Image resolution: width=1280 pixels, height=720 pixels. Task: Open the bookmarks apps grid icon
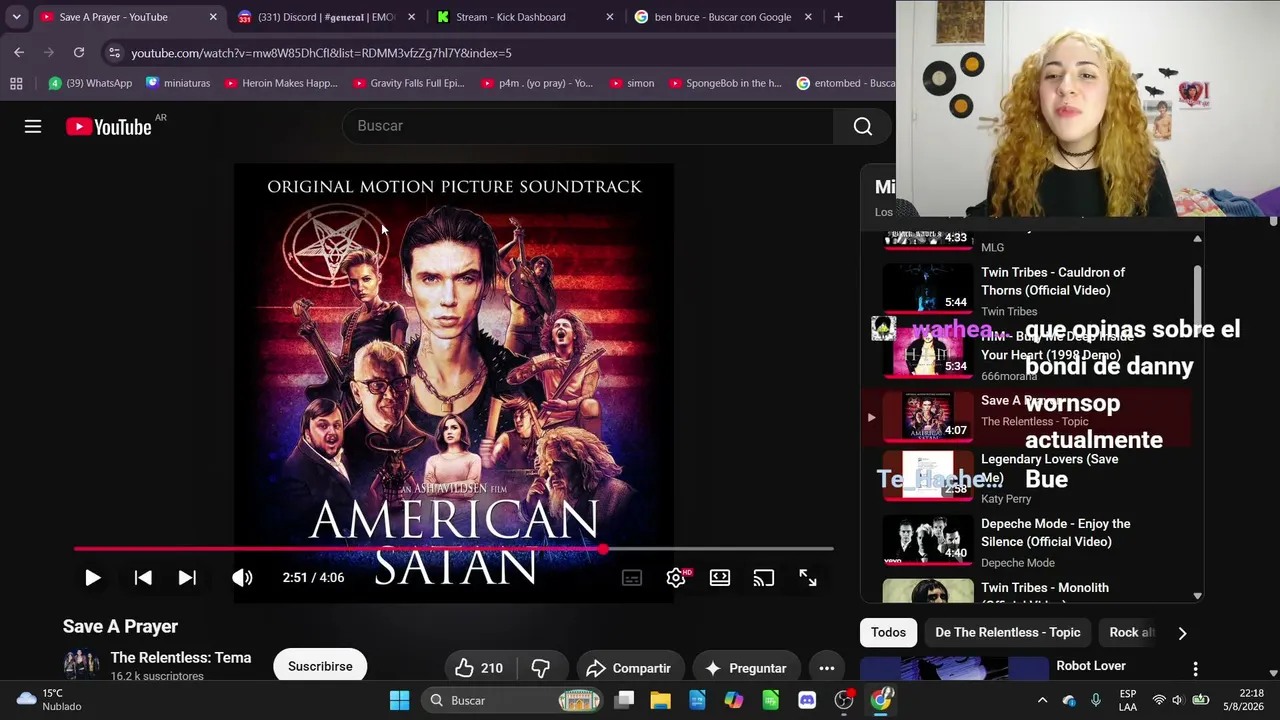[x=16, y=83]
